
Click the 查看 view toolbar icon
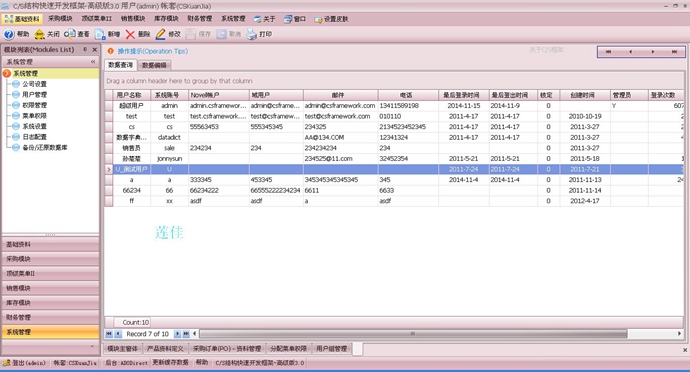pos(70,34)
